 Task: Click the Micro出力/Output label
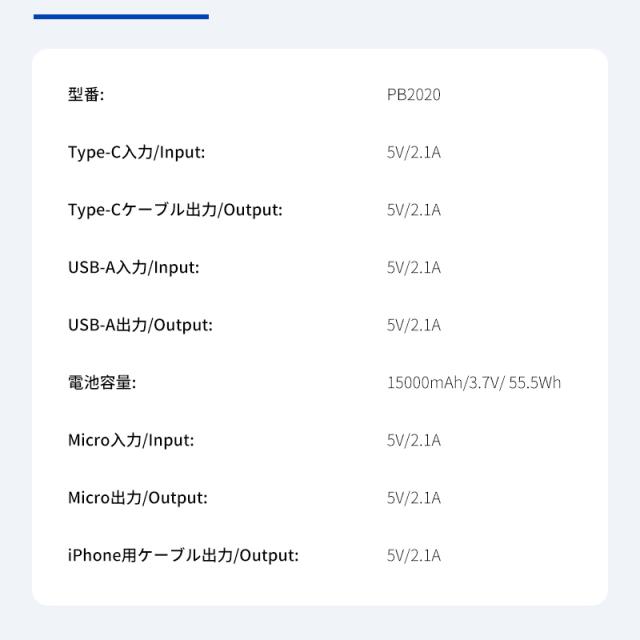137,497
